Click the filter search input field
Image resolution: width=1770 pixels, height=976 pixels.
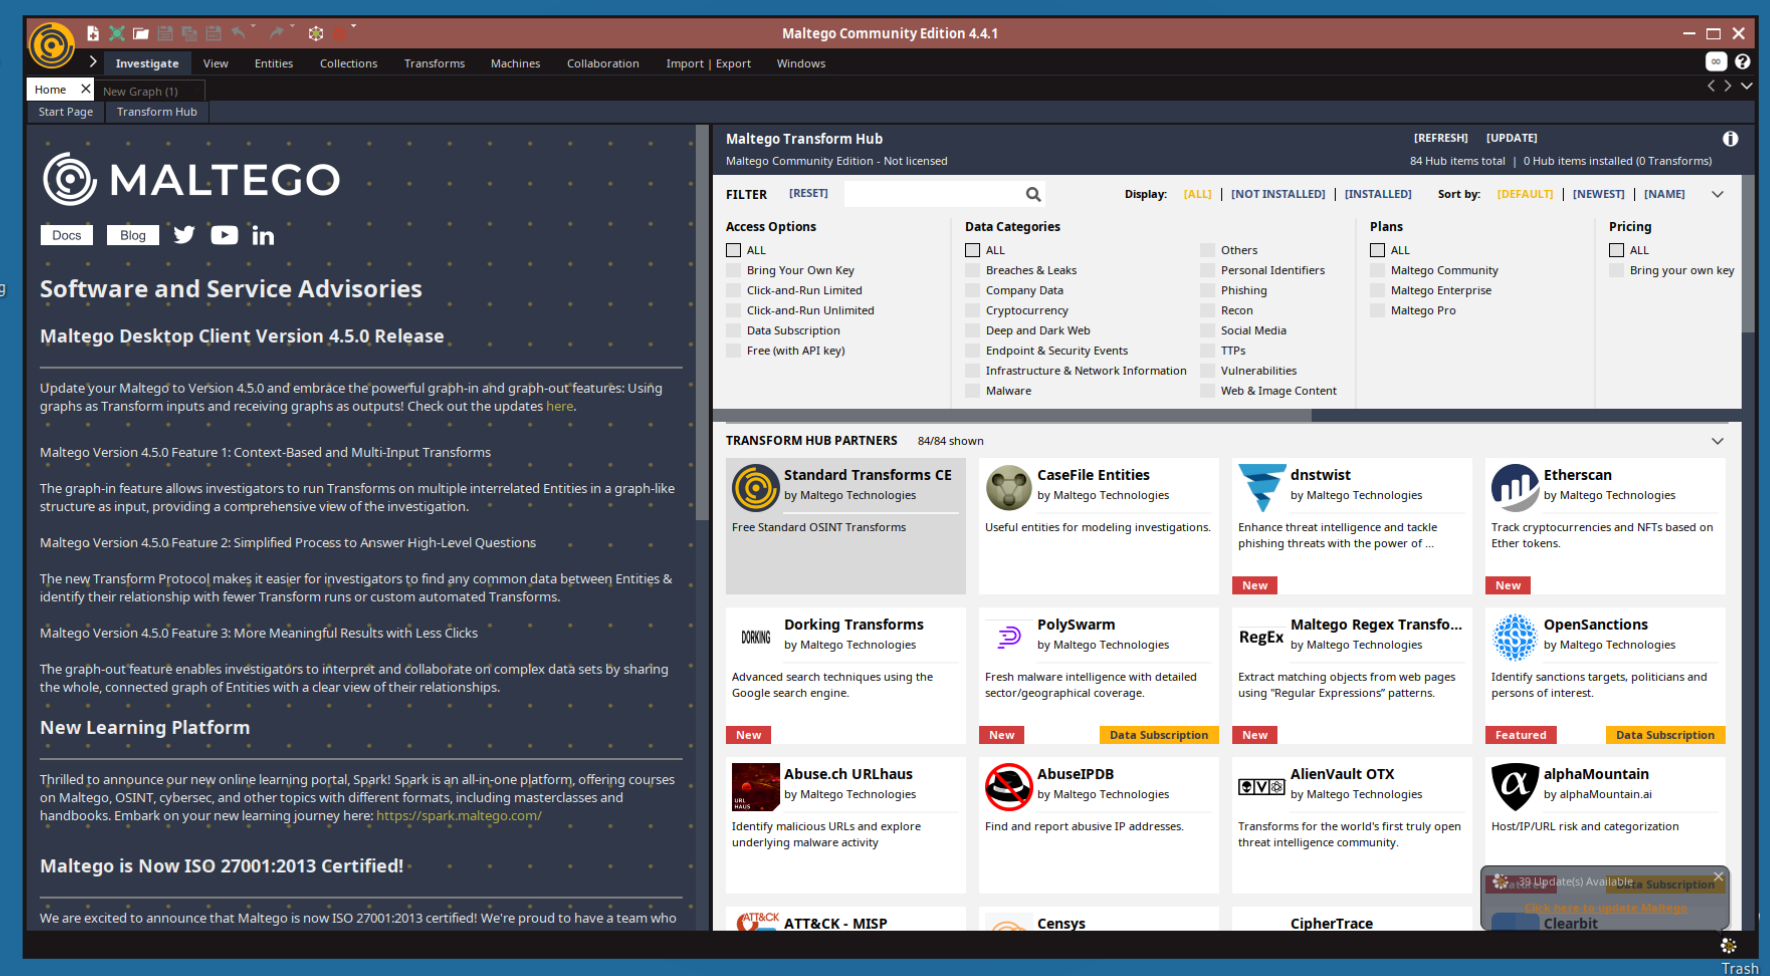click(932, 194)
